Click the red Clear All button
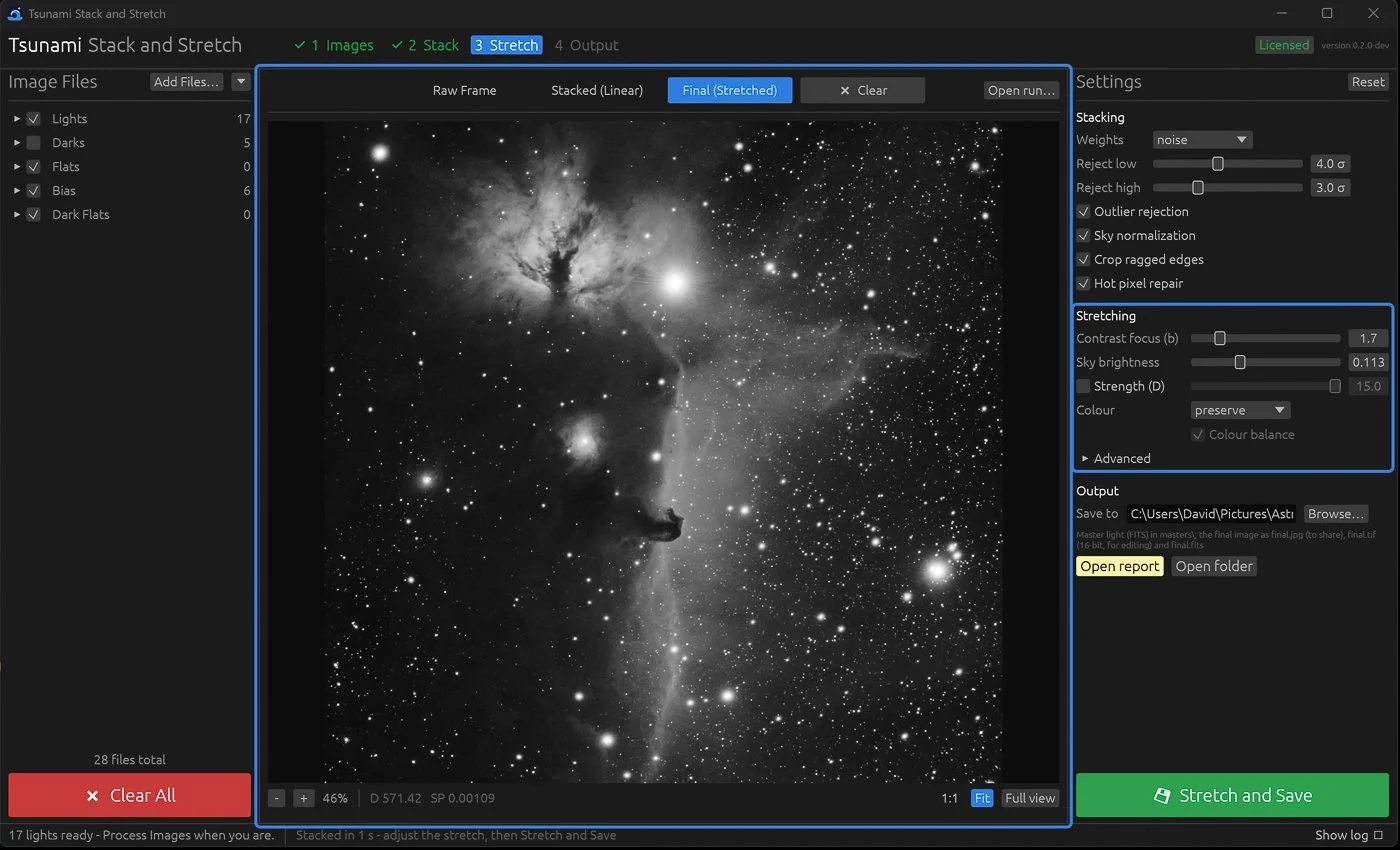 click(130, 795)
